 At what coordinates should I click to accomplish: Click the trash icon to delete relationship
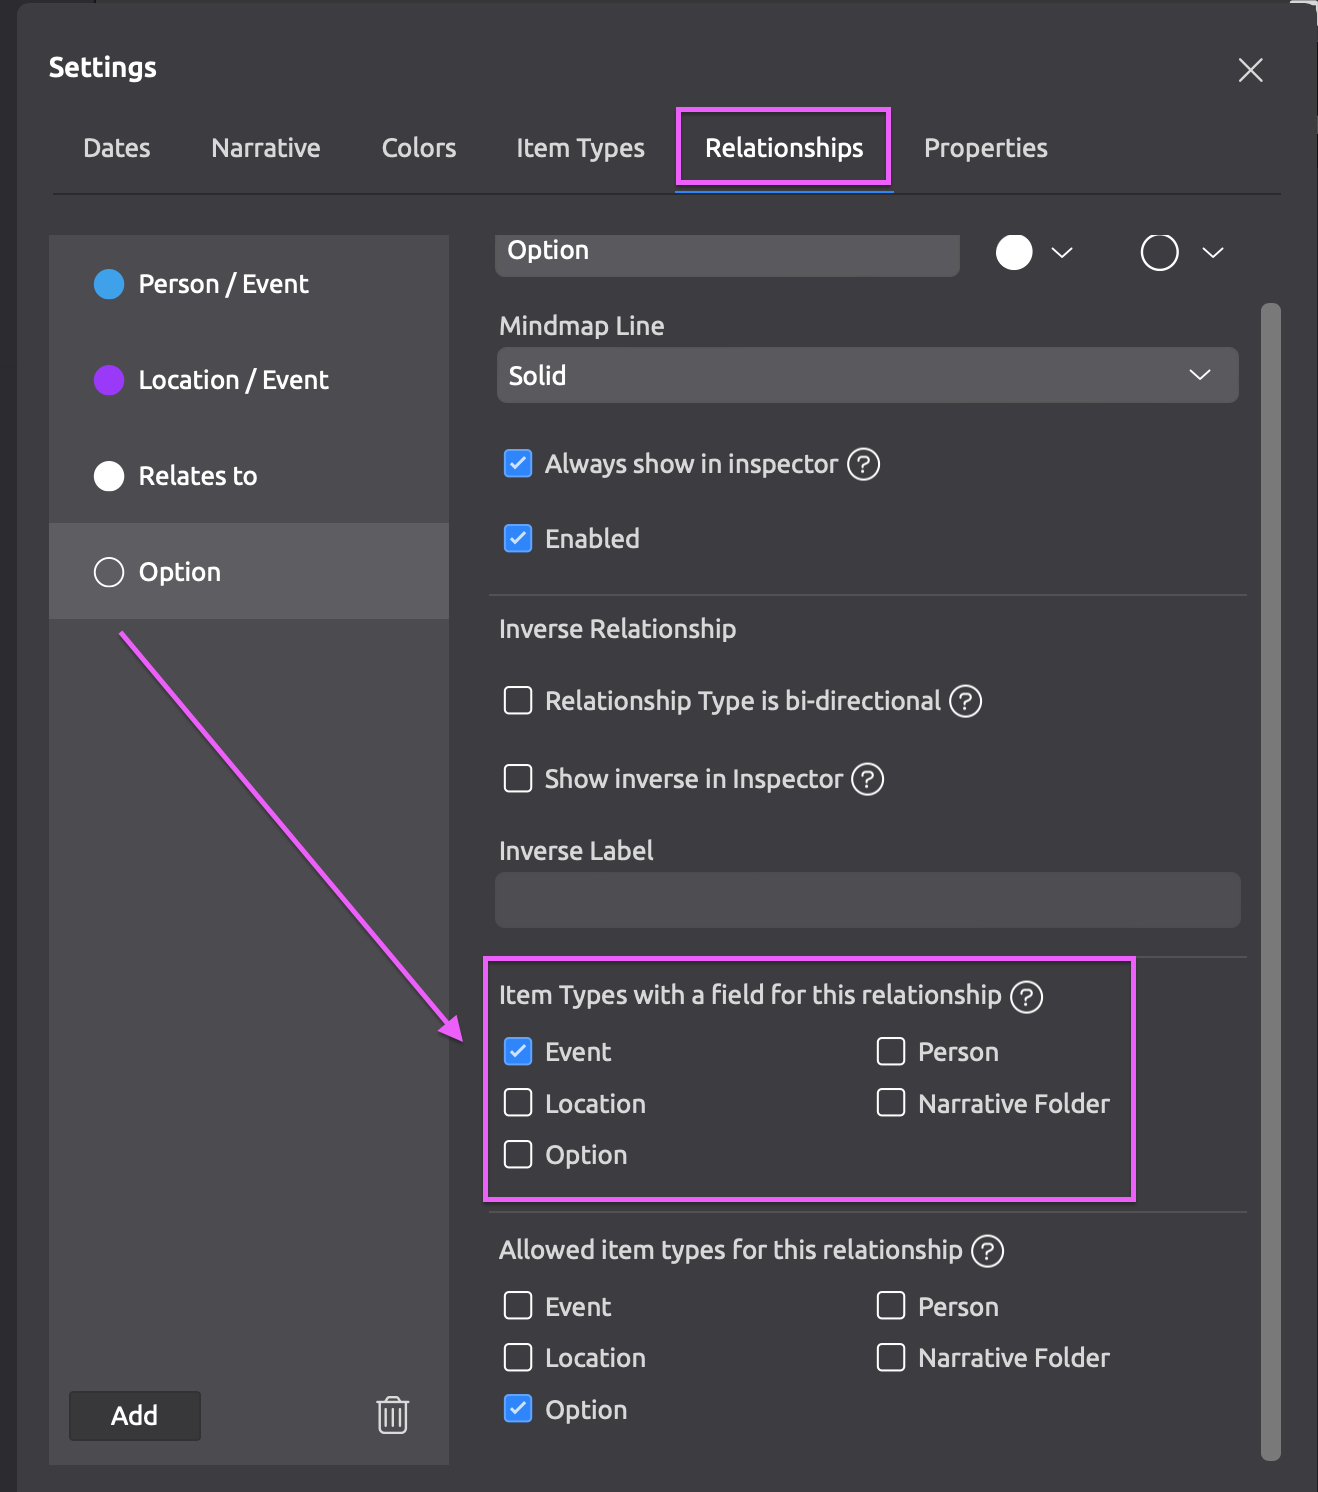(392, 1415)
